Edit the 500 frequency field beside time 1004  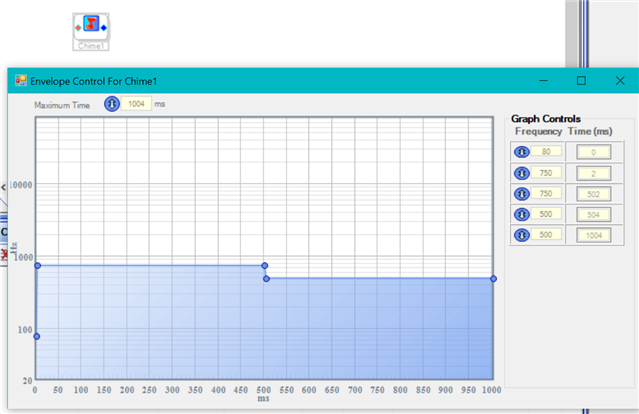(546, 234)
